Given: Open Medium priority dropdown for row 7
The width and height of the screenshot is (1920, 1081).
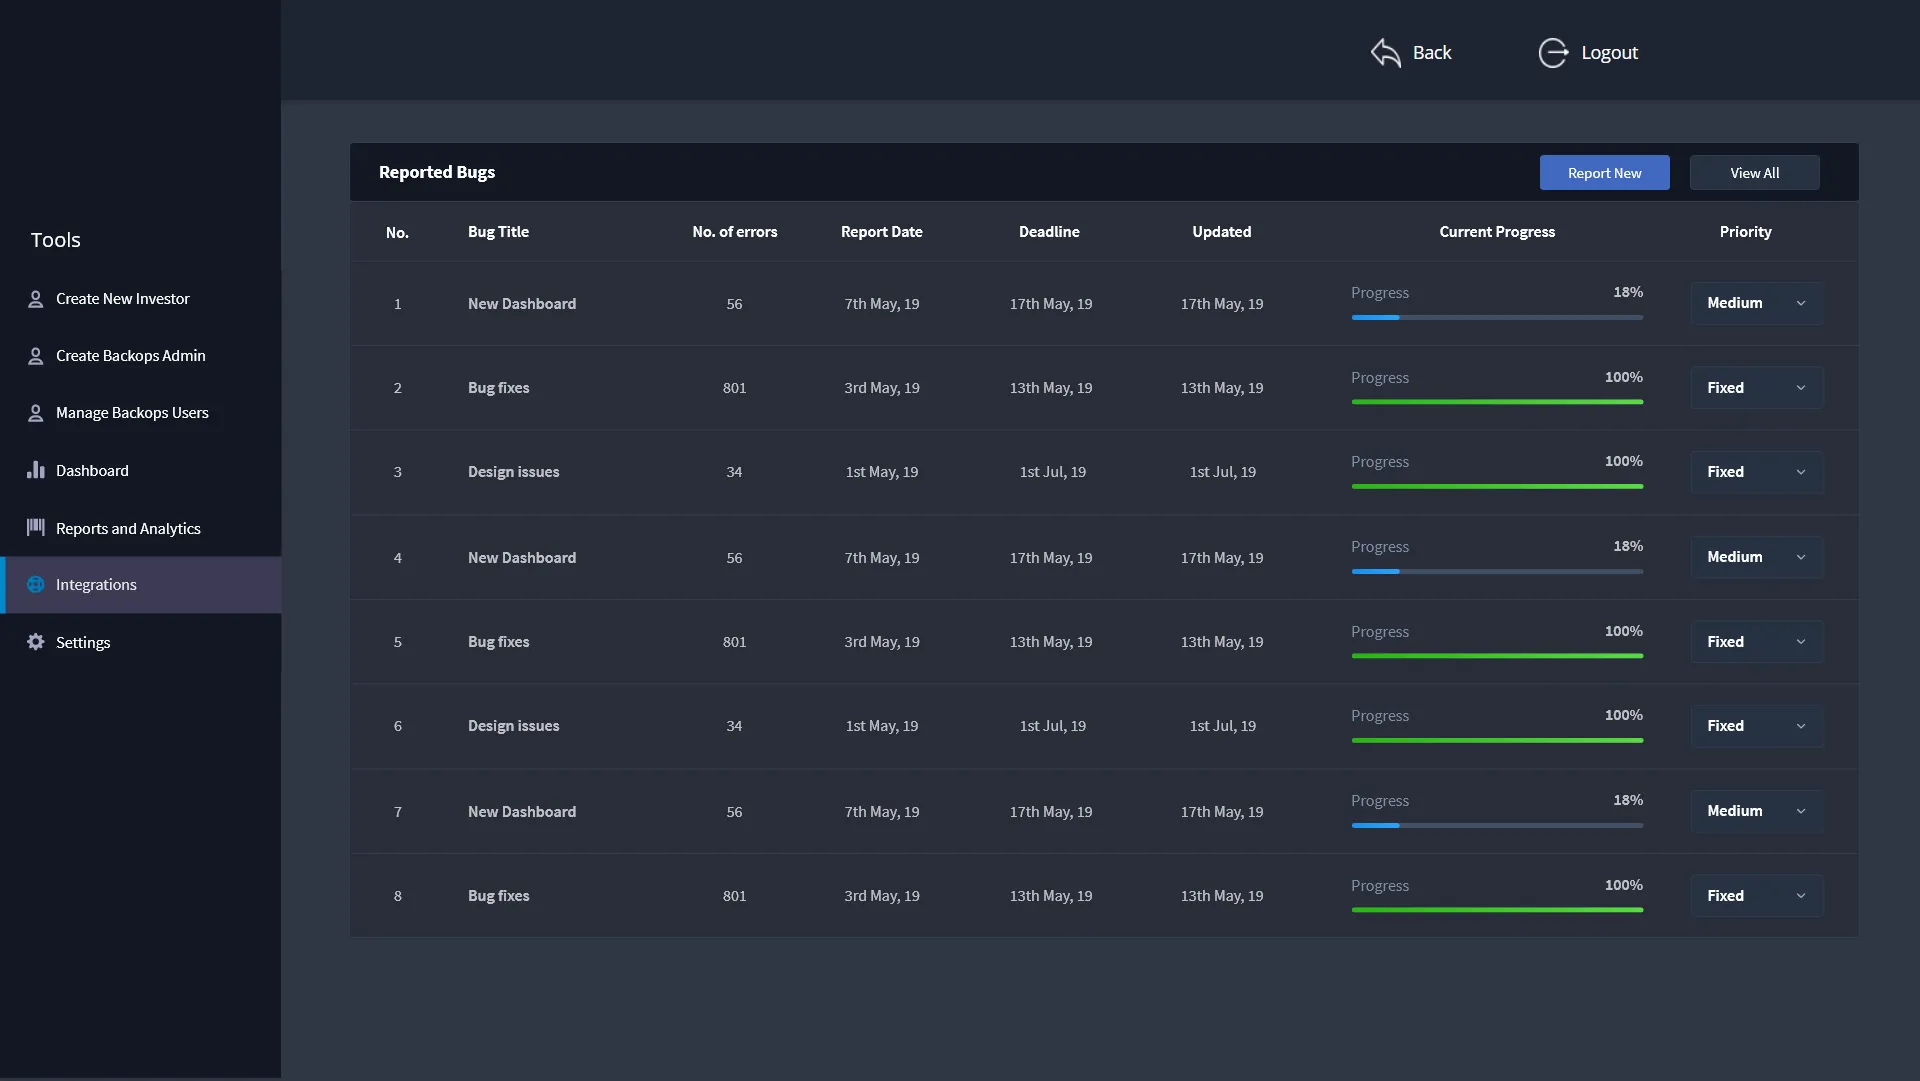Looking at the screenshot, I should tap(1756, 811).
